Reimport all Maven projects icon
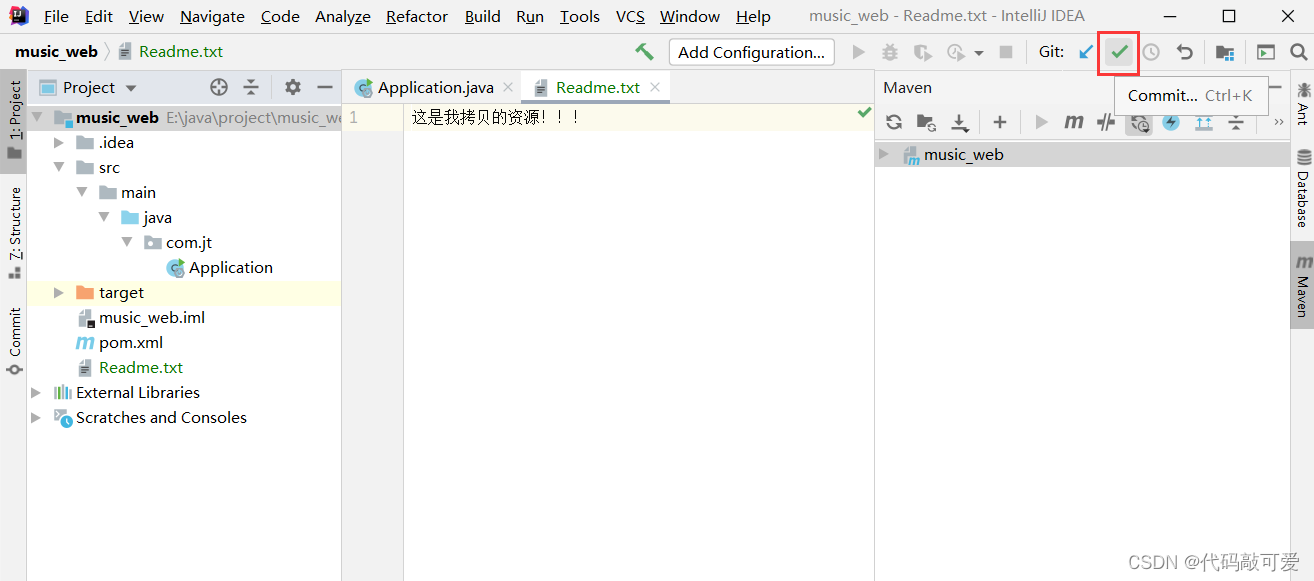Viewport: 1314px width, 581px height. 894,122
